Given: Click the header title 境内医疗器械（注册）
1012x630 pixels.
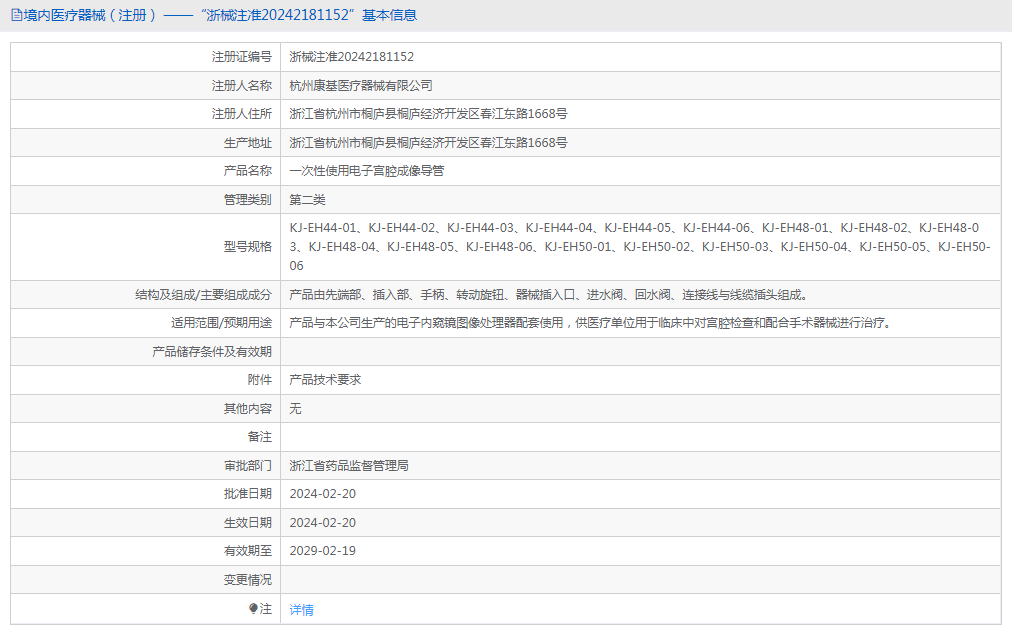Looking at the screenshot, I should (90, 15).
